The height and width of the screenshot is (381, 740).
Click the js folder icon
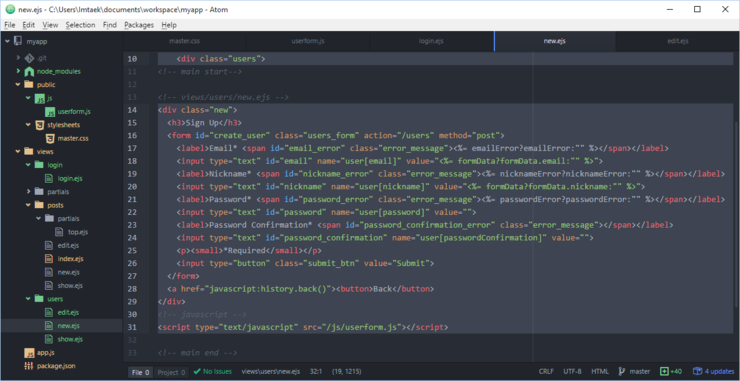pos(40,99)
